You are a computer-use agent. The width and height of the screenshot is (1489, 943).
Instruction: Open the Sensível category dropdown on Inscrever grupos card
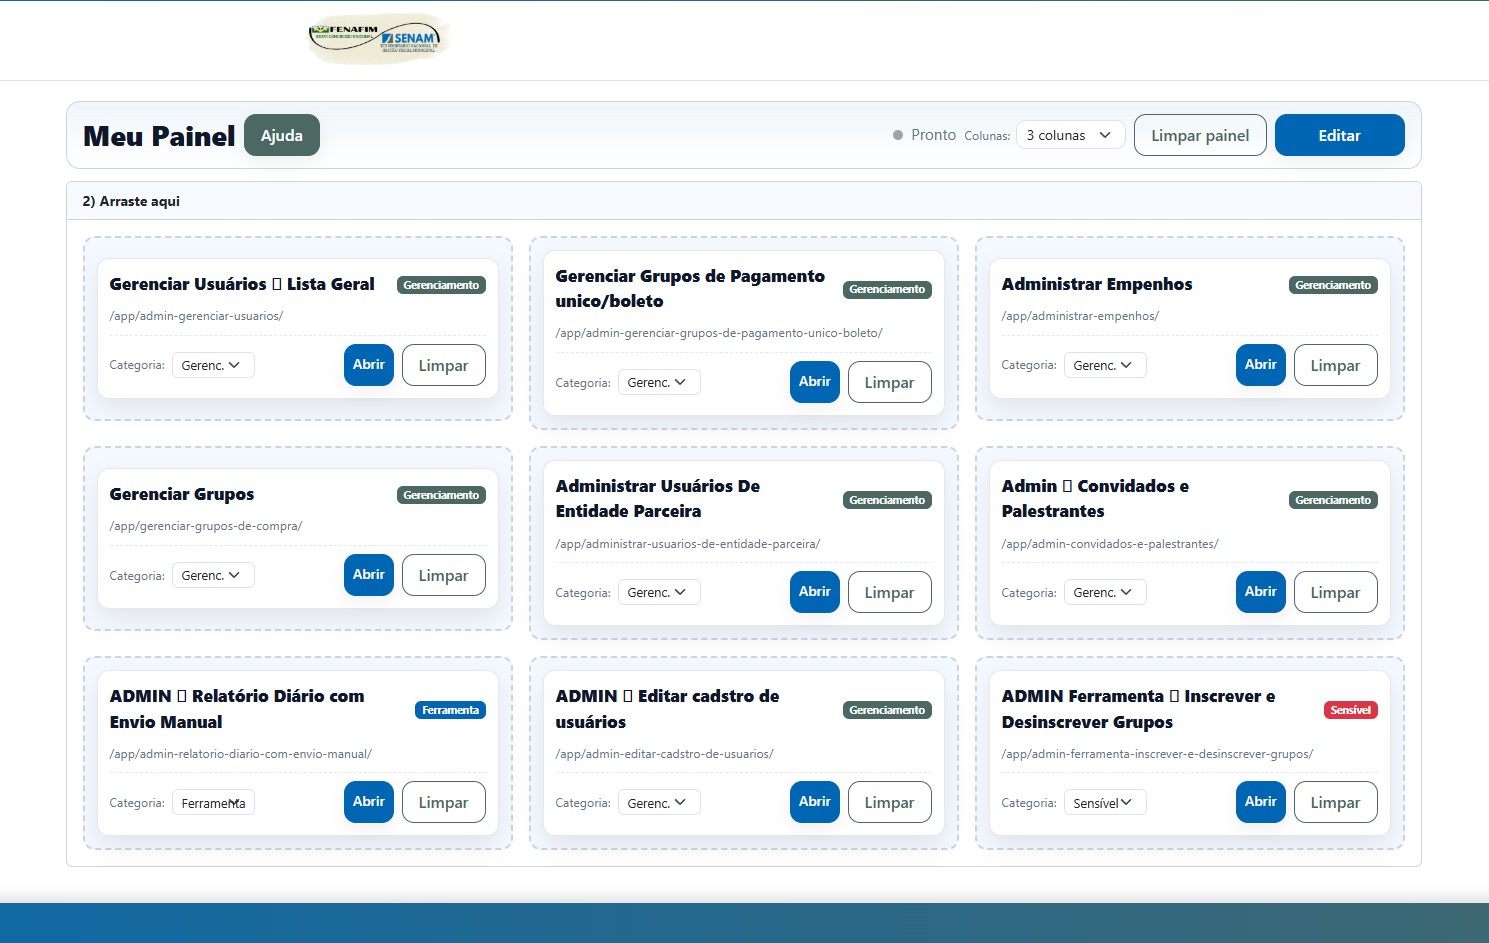pos(1104,802)
